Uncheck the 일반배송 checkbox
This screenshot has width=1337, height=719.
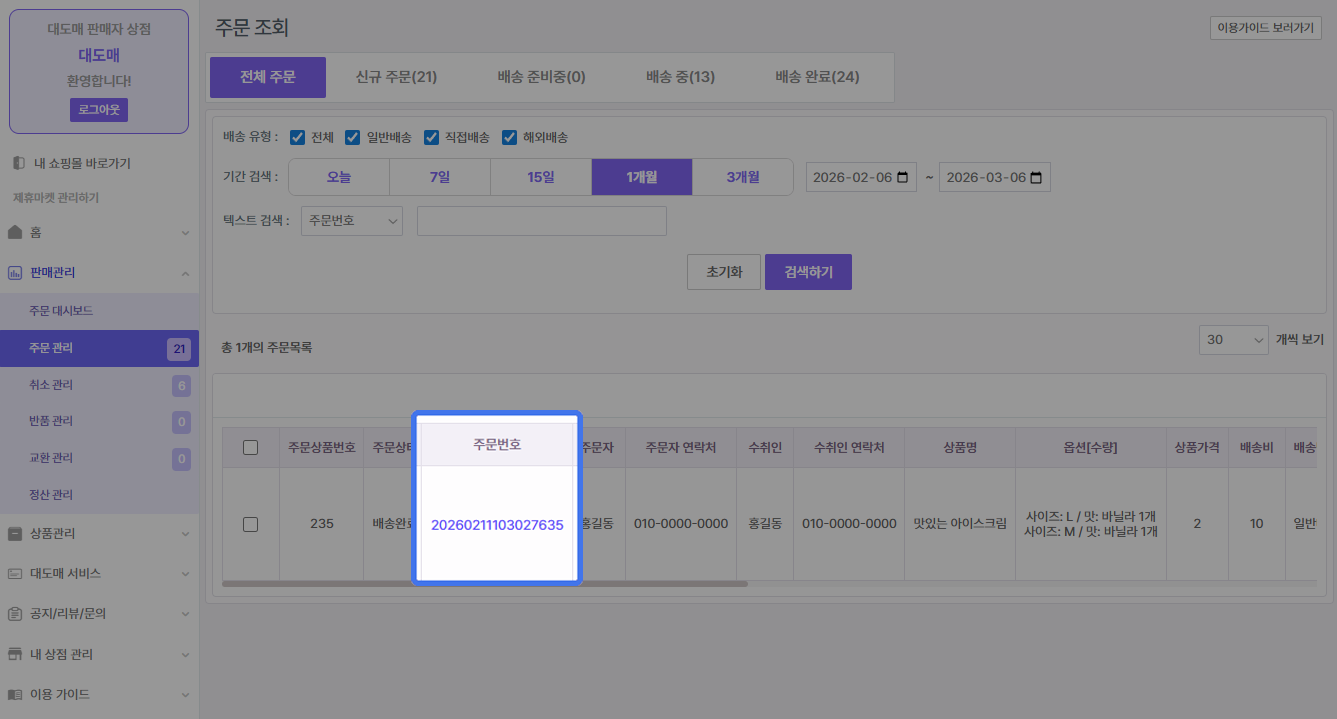click(352, 137)
